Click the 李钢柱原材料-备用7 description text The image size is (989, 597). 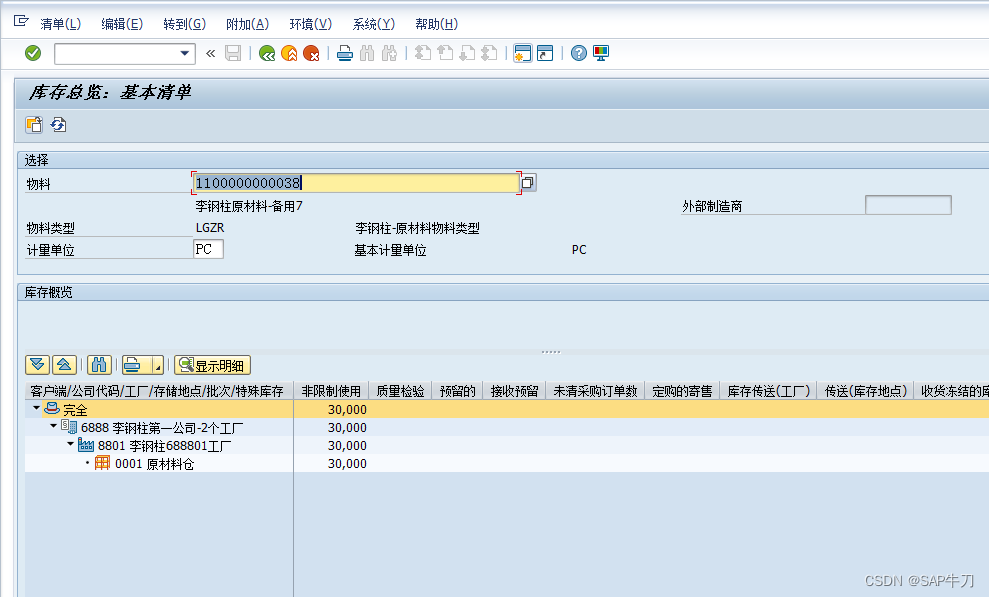249,206
